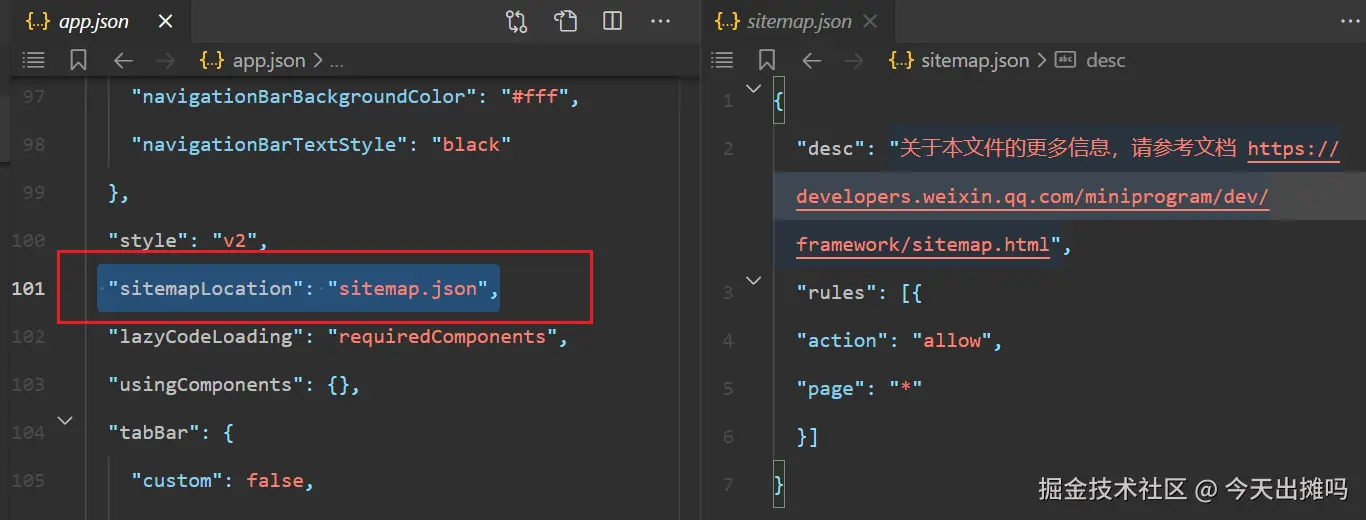Click the "requiredComponents" value
Screen dimensions: 1366x520
pyautogui.click(x=442, y=337)
